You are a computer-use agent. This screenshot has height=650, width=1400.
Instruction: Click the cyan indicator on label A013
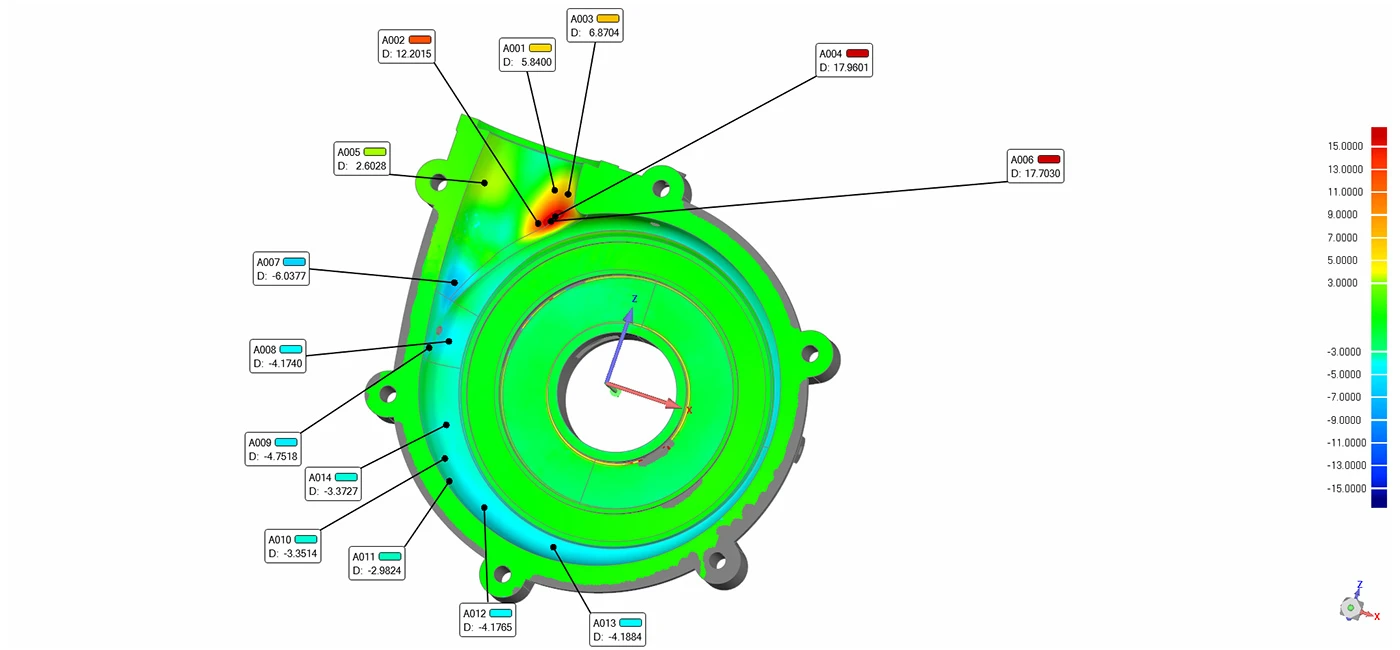point(629,622)
